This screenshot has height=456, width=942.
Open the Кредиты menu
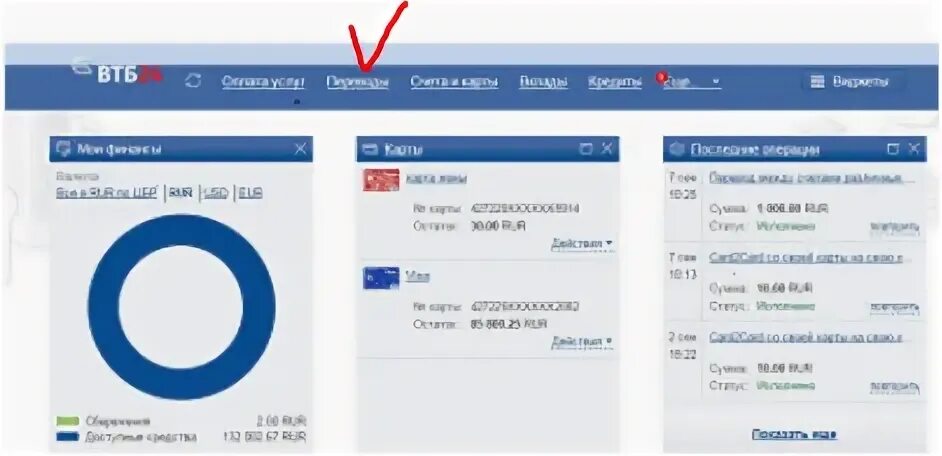(615, 82)
